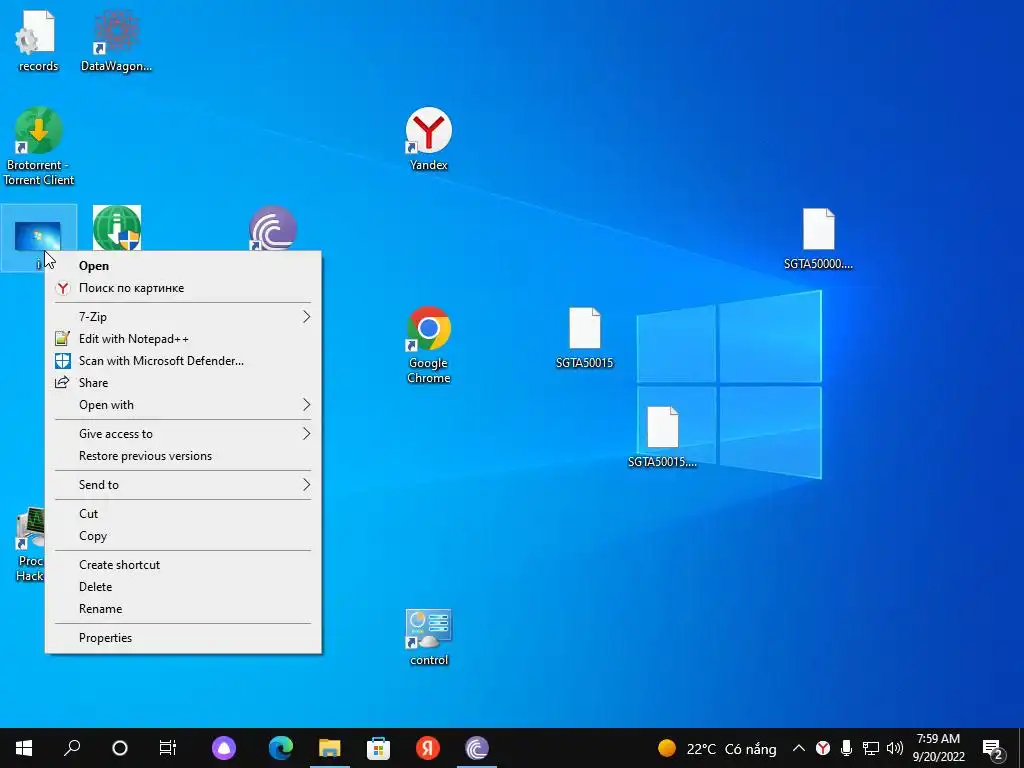Choose Cut in the context menu
This screenshot has height=768, width=1024.
click(184, 514)
